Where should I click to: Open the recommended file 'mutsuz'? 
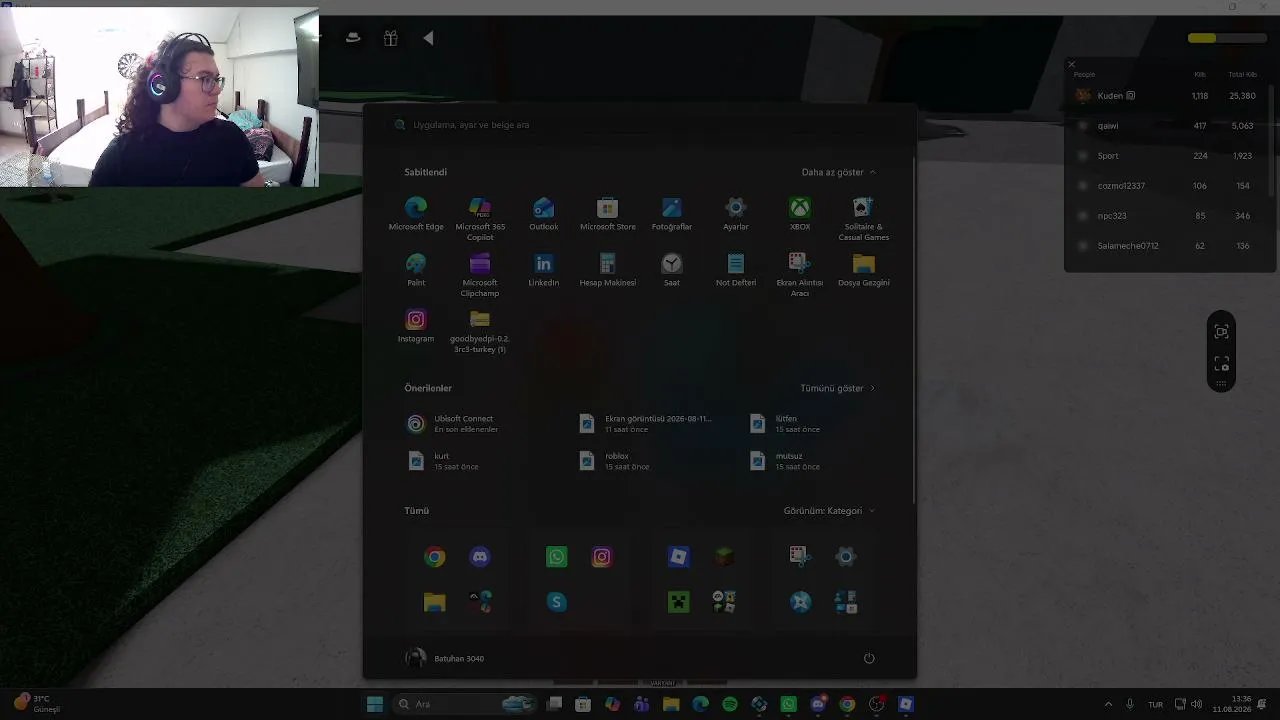(x=786, y=461)
